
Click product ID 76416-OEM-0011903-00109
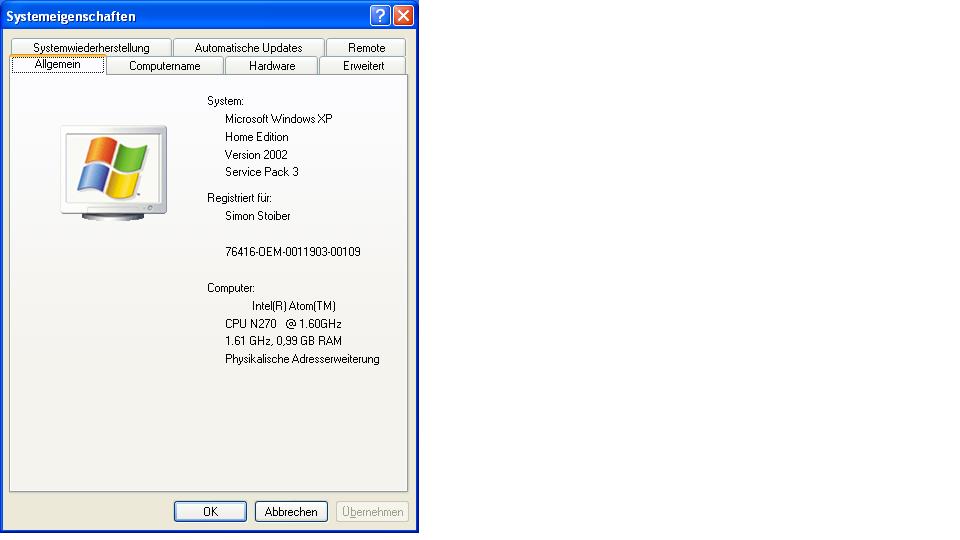[293, 252]
